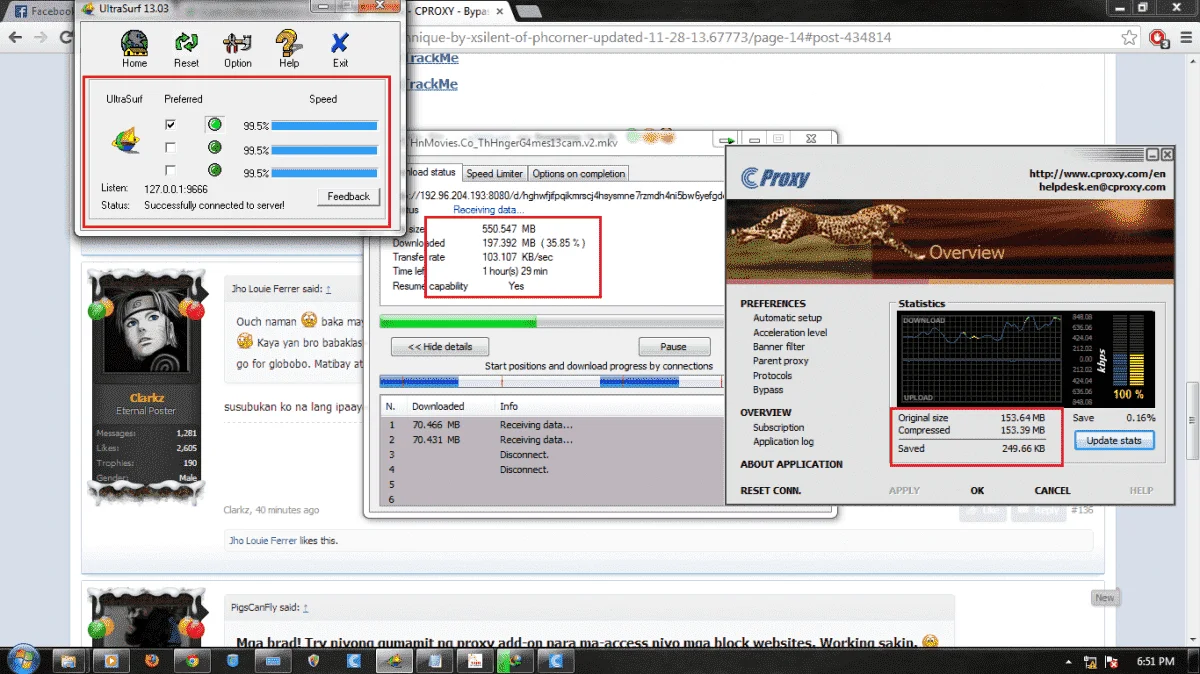
Task: Check the middle Preferred server checkbox
Action: pos(171,148)
